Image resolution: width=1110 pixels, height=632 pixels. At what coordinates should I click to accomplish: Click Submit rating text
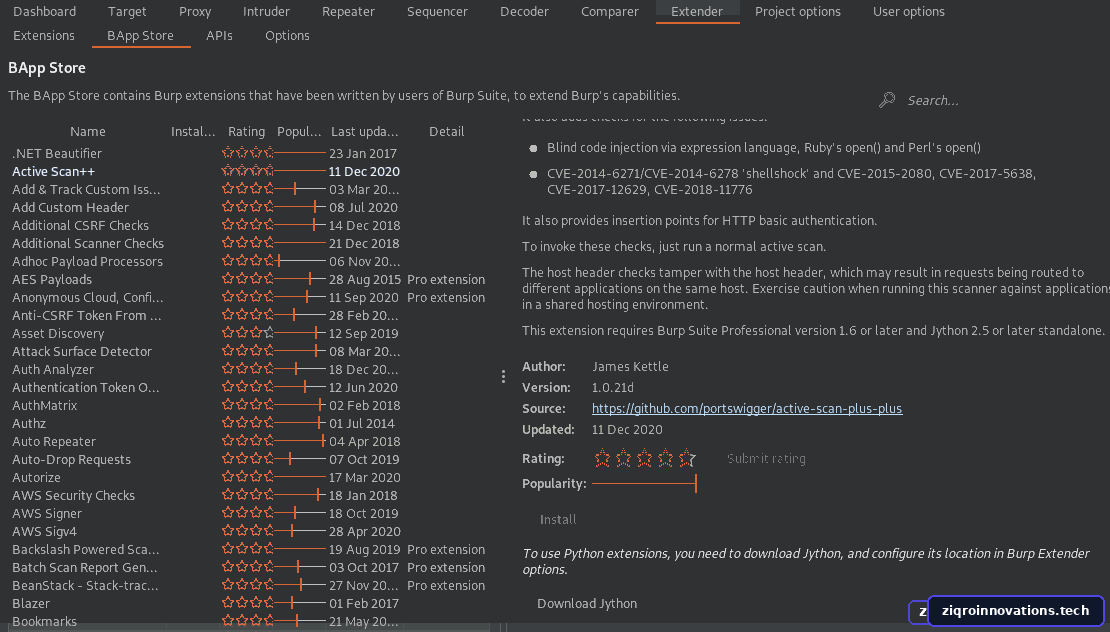pyautogui.click(x=766, y=459)
